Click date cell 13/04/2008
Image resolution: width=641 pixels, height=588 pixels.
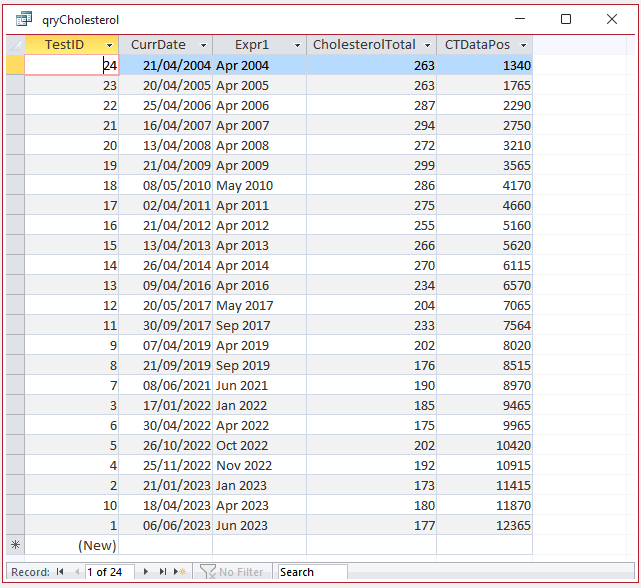(166, 146)
